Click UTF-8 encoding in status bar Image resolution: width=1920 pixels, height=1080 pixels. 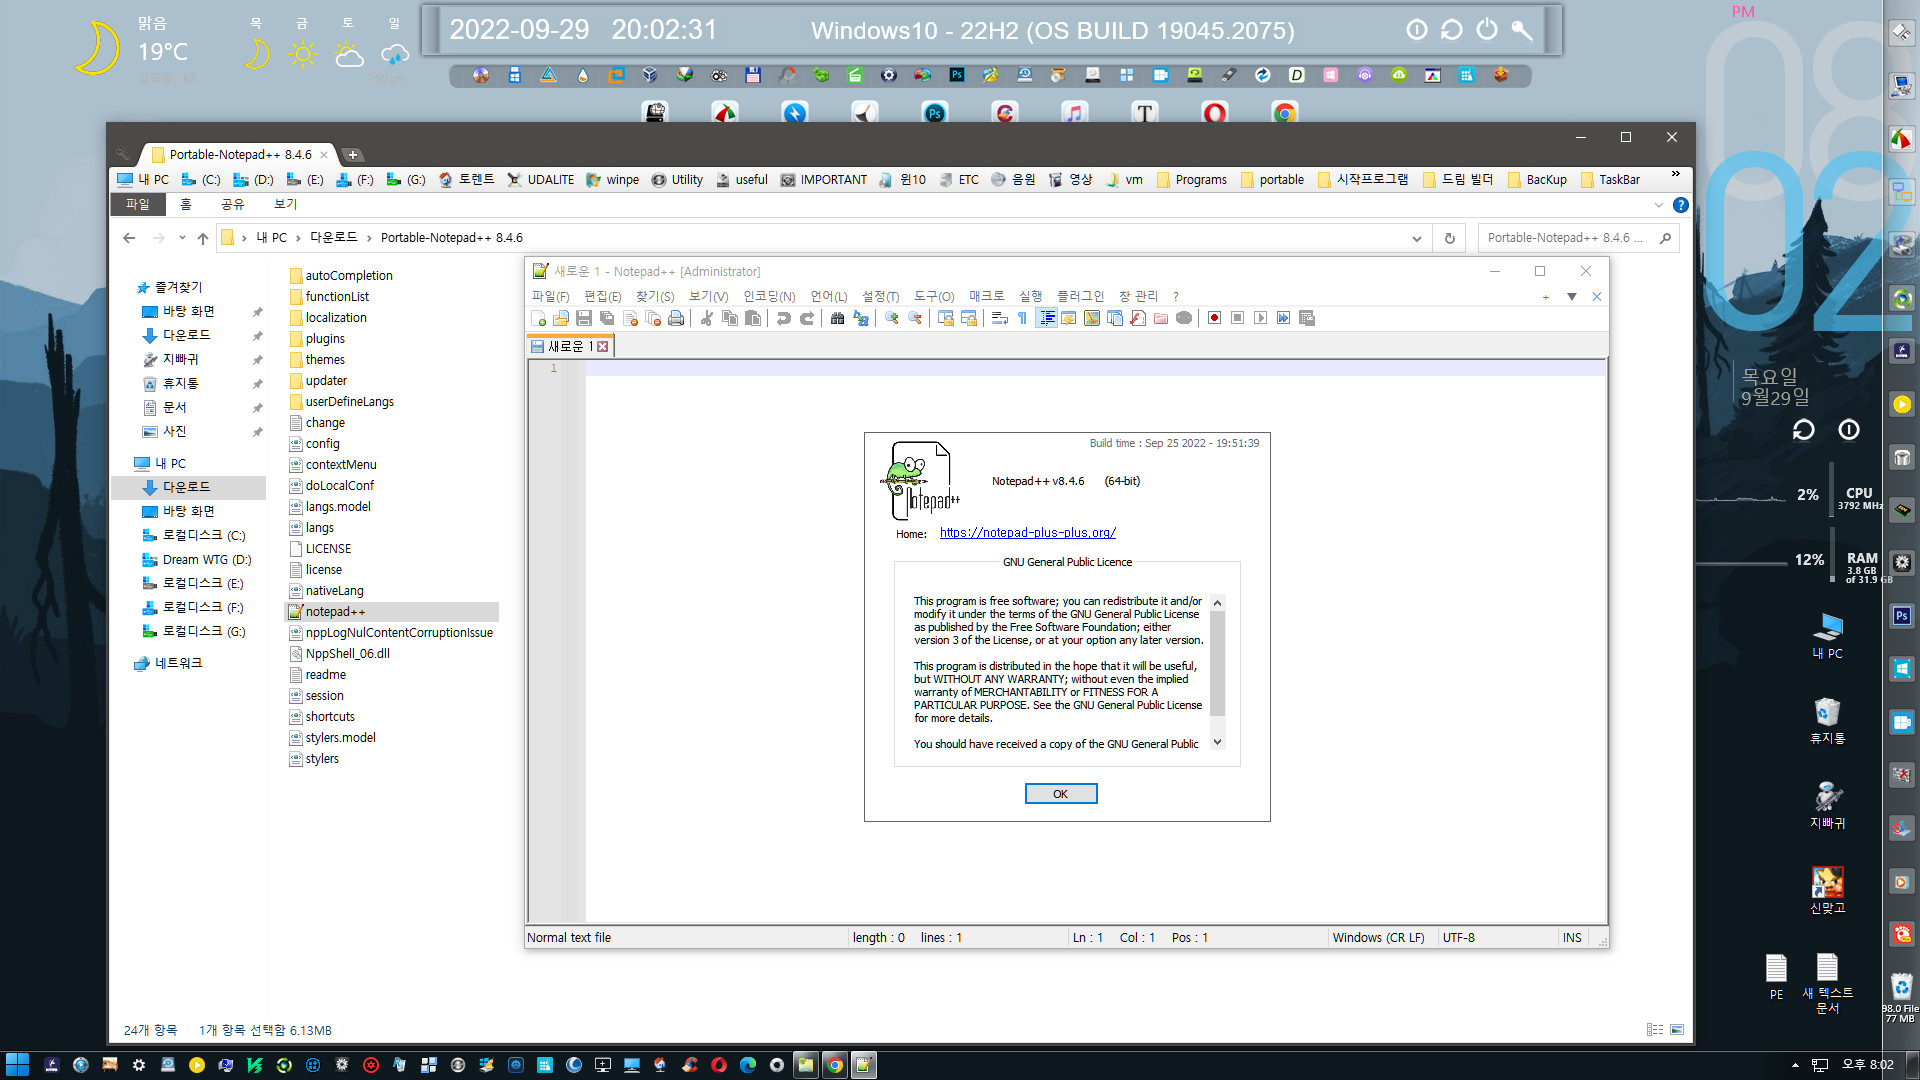[x=1459, y=938]
